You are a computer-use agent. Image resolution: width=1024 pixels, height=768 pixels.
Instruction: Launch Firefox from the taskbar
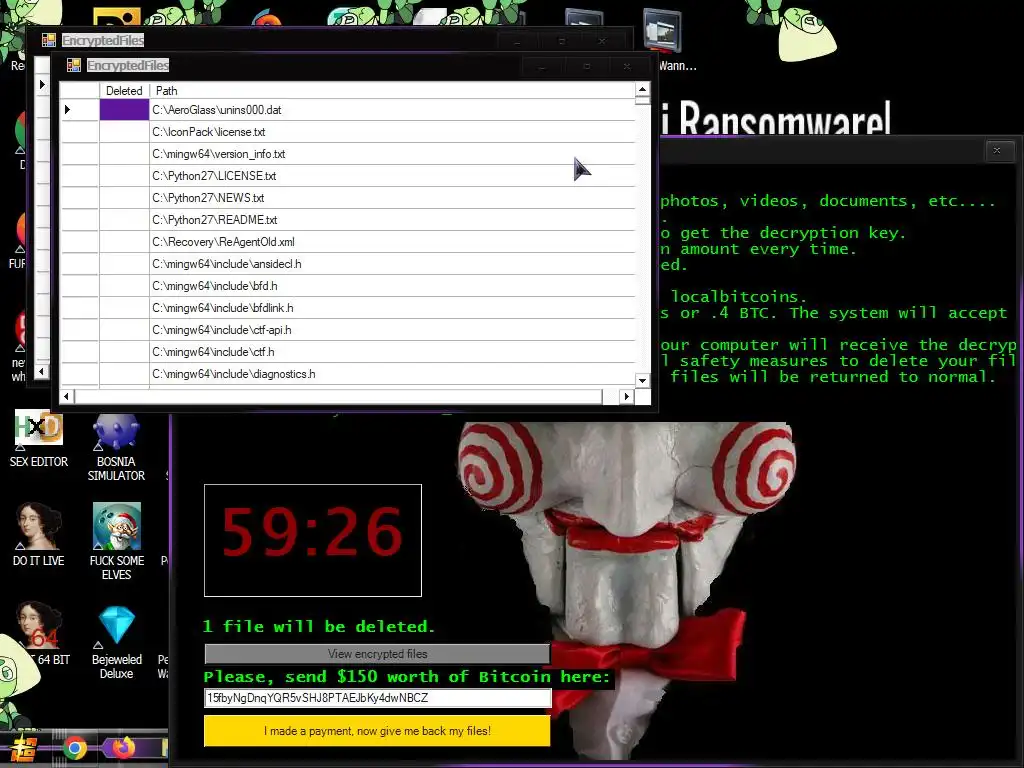[x=123, y=747]
